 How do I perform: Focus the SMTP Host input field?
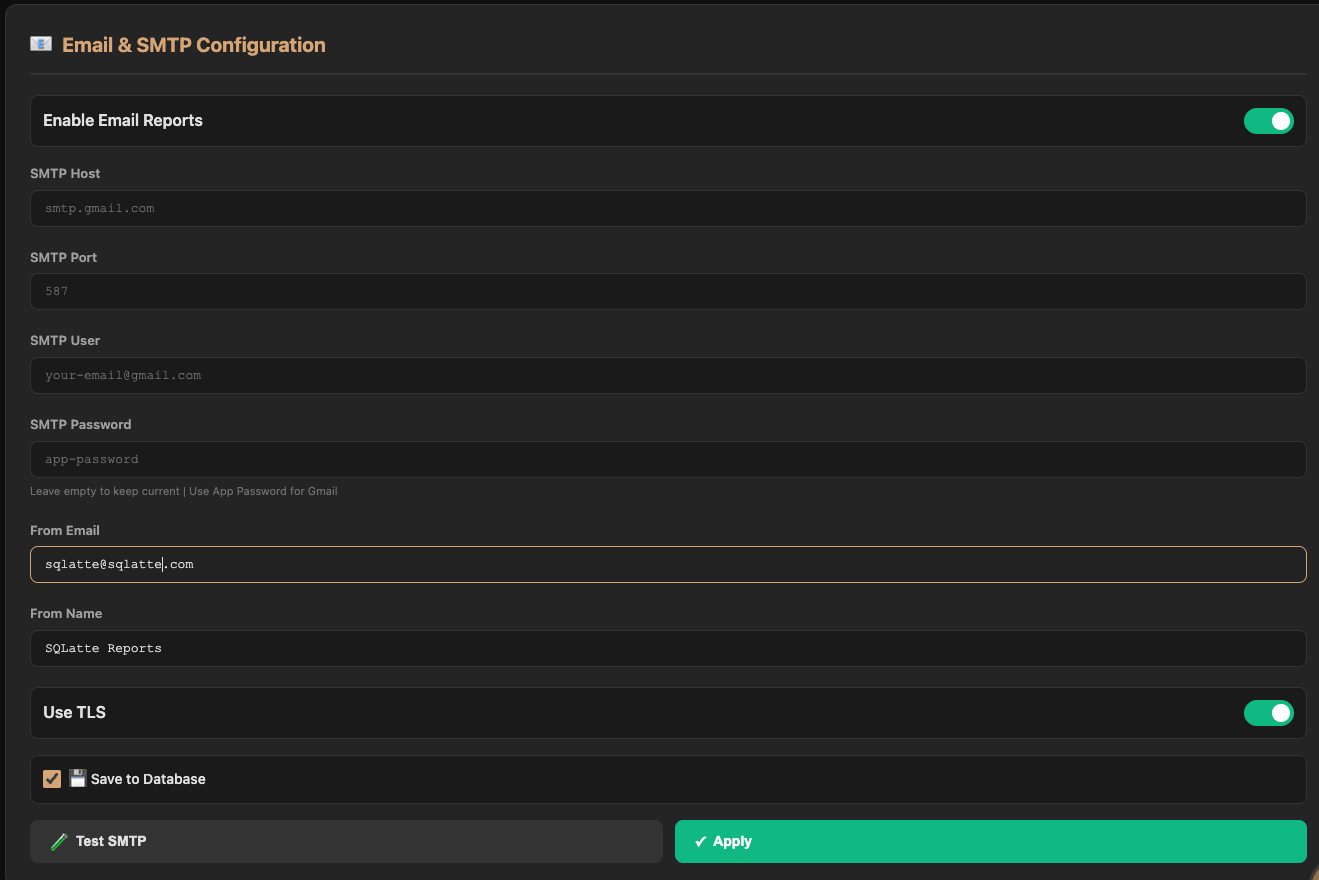668,208
